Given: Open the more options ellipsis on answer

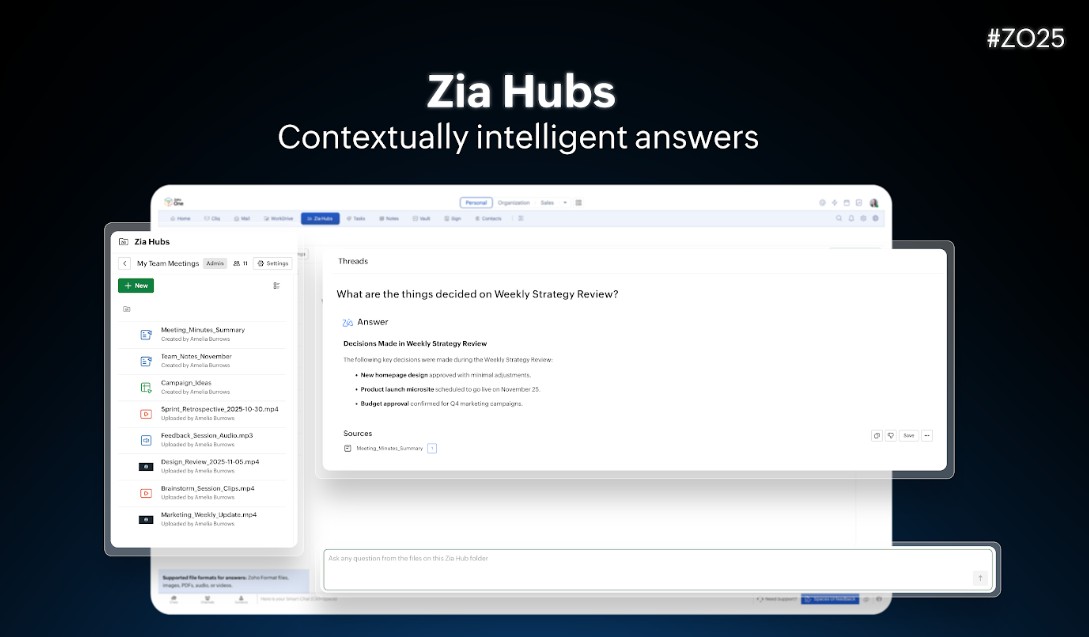Looking at the screenshot, I should (926, 436).
